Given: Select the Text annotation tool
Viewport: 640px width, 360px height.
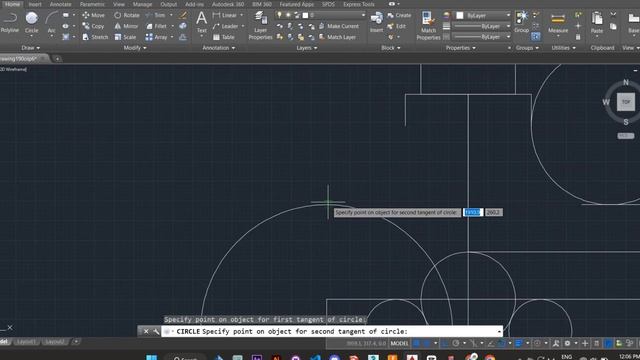Looking at the screenshot, I should 201,22.
